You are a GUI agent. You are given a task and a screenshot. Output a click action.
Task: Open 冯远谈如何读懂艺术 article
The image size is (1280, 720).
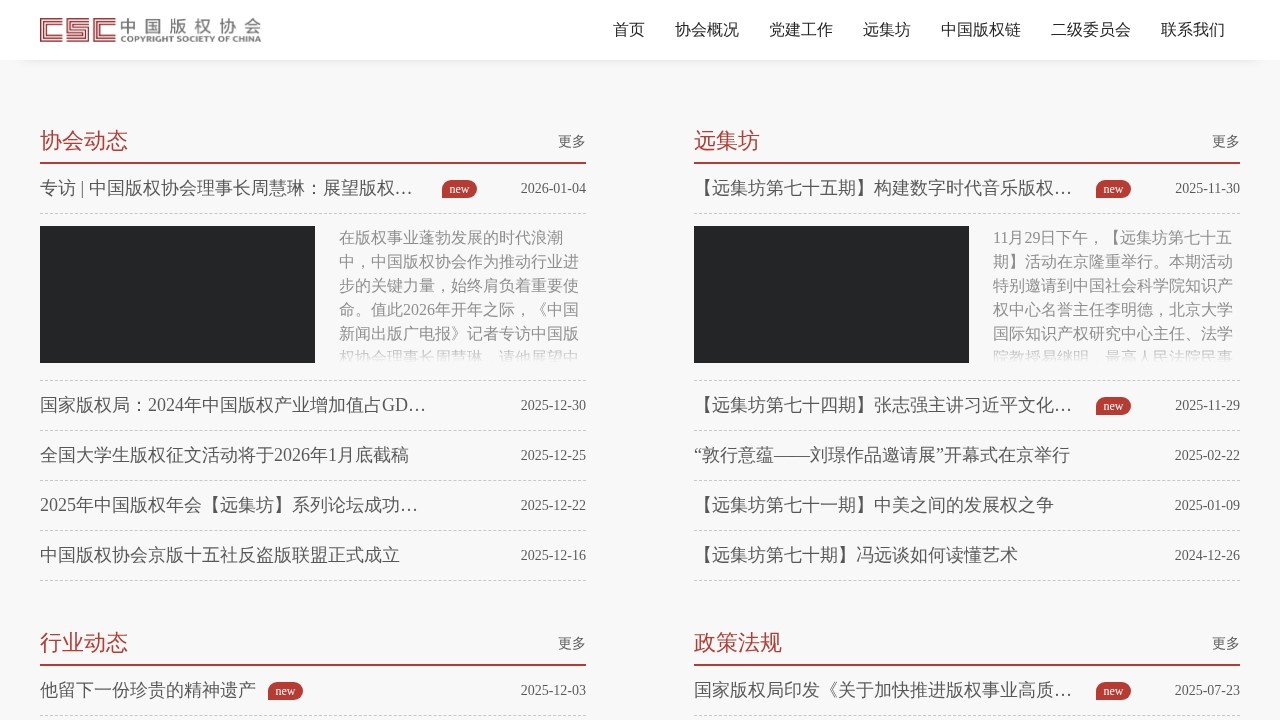pyautogui.click(x=856, y=555)
